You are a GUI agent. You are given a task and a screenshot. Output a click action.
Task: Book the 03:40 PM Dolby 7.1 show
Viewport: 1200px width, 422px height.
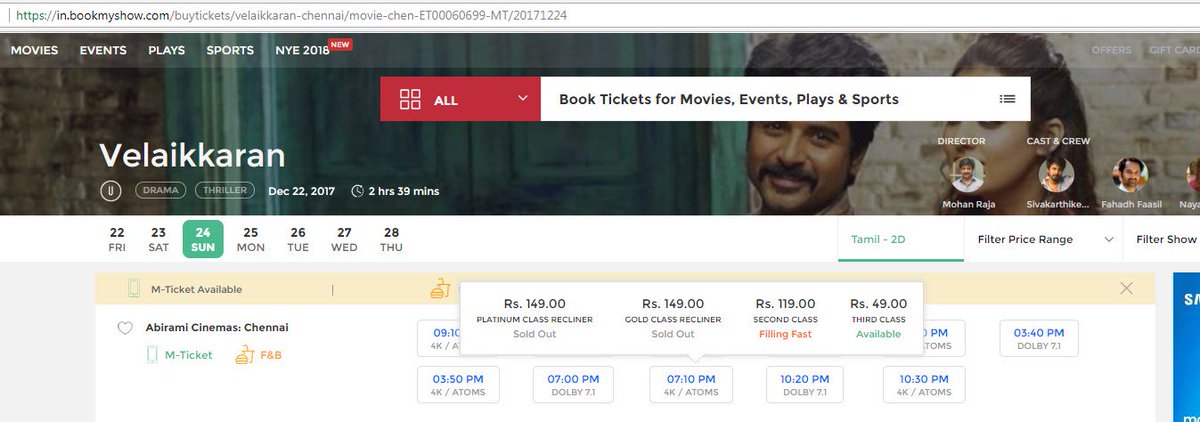(x=1040, y=338)
